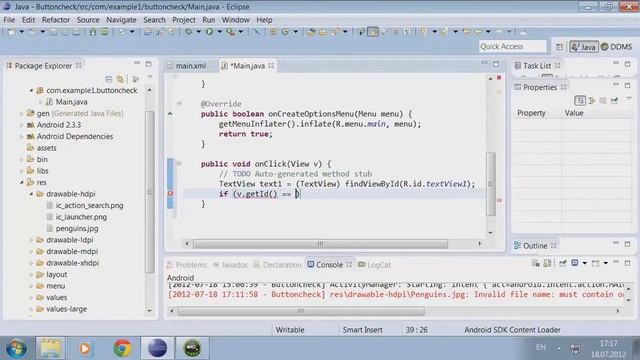
Task: Click the Open Perspective icon beside Java
Action: [x=559, y=47]
